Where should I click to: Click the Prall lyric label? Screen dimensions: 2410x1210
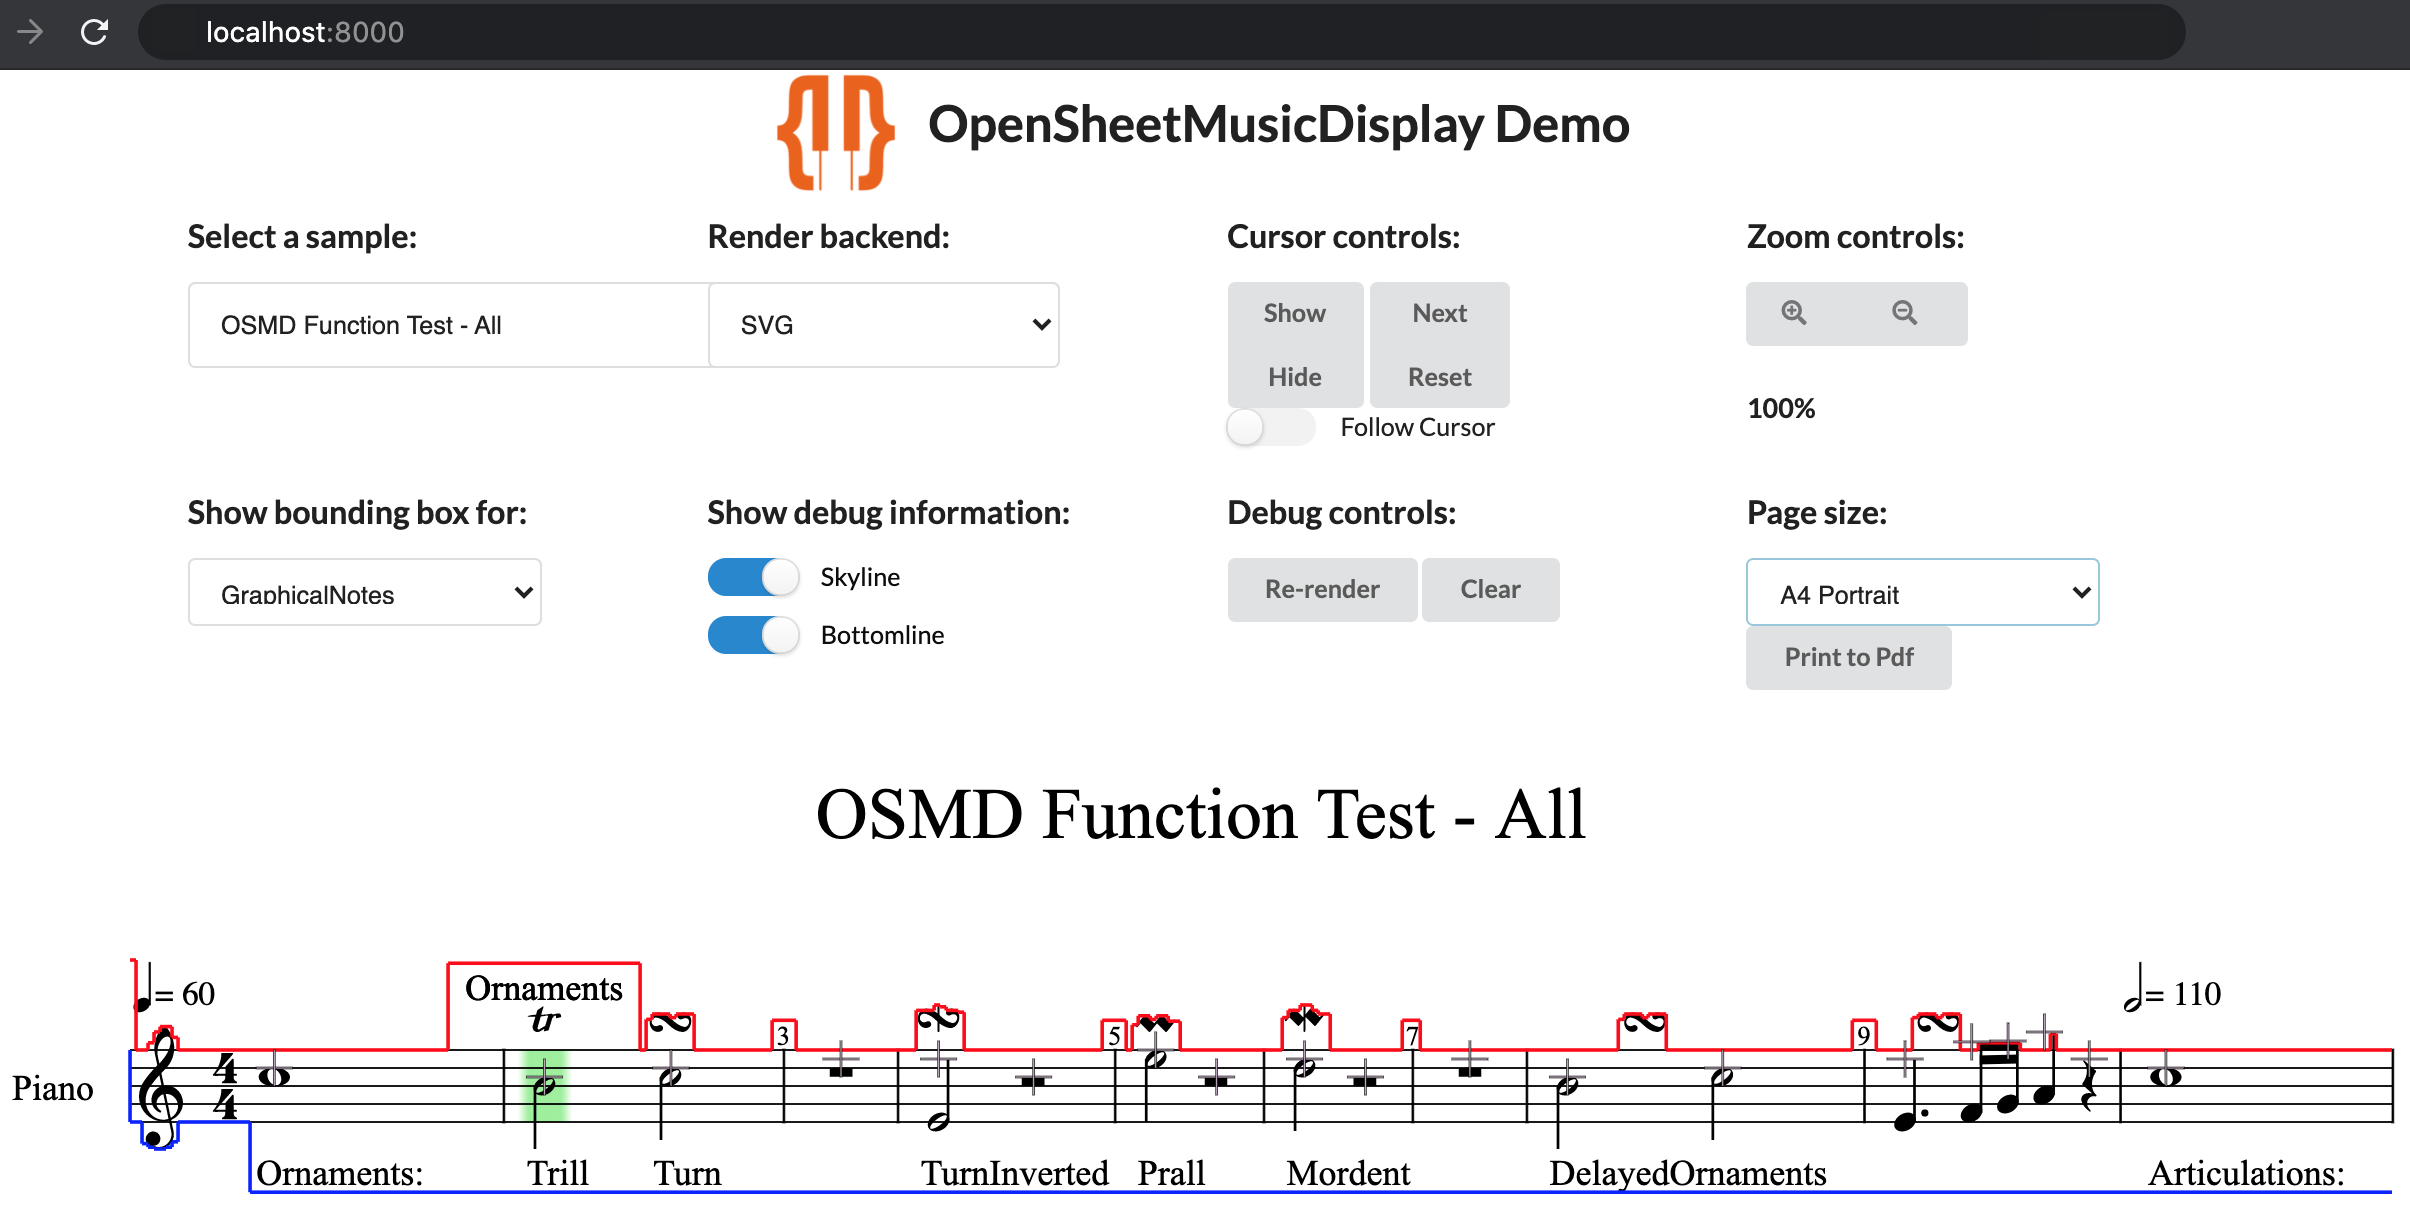tap(1171, 1173)
